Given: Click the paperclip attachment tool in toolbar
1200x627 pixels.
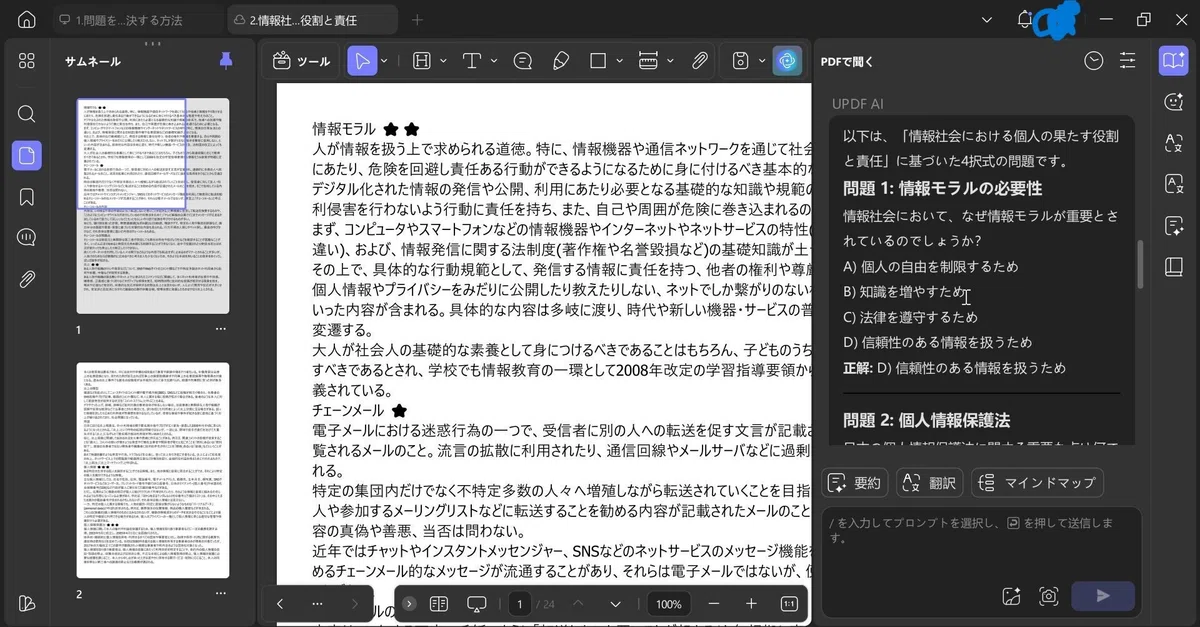Looking at the screenshot, I should pyautogui.click(x=700, y=61).
